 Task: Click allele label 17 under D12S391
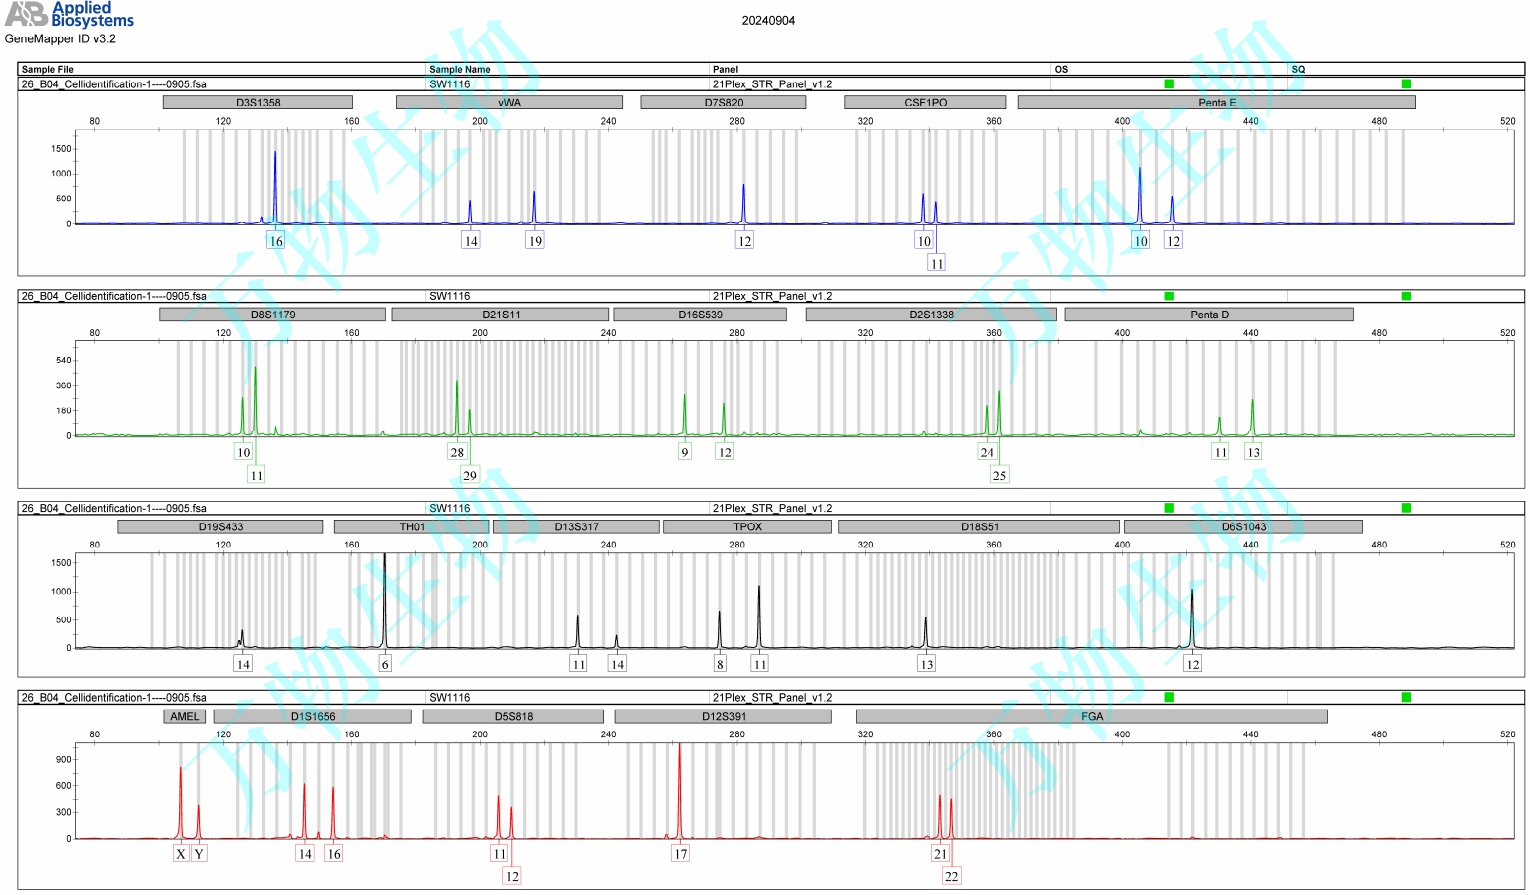tap(680, 853)
